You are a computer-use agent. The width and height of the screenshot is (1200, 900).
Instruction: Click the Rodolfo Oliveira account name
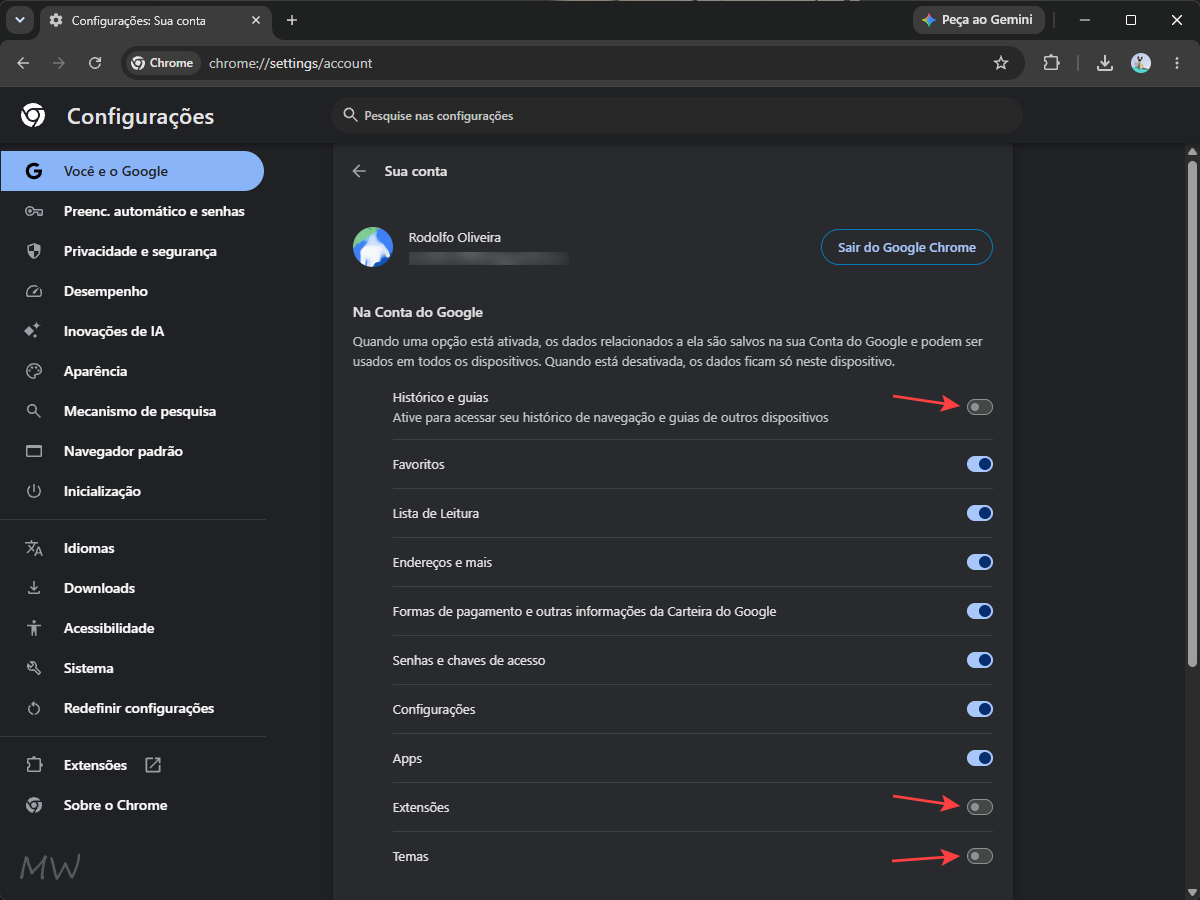pyautogui.click(x=455, y=238)
